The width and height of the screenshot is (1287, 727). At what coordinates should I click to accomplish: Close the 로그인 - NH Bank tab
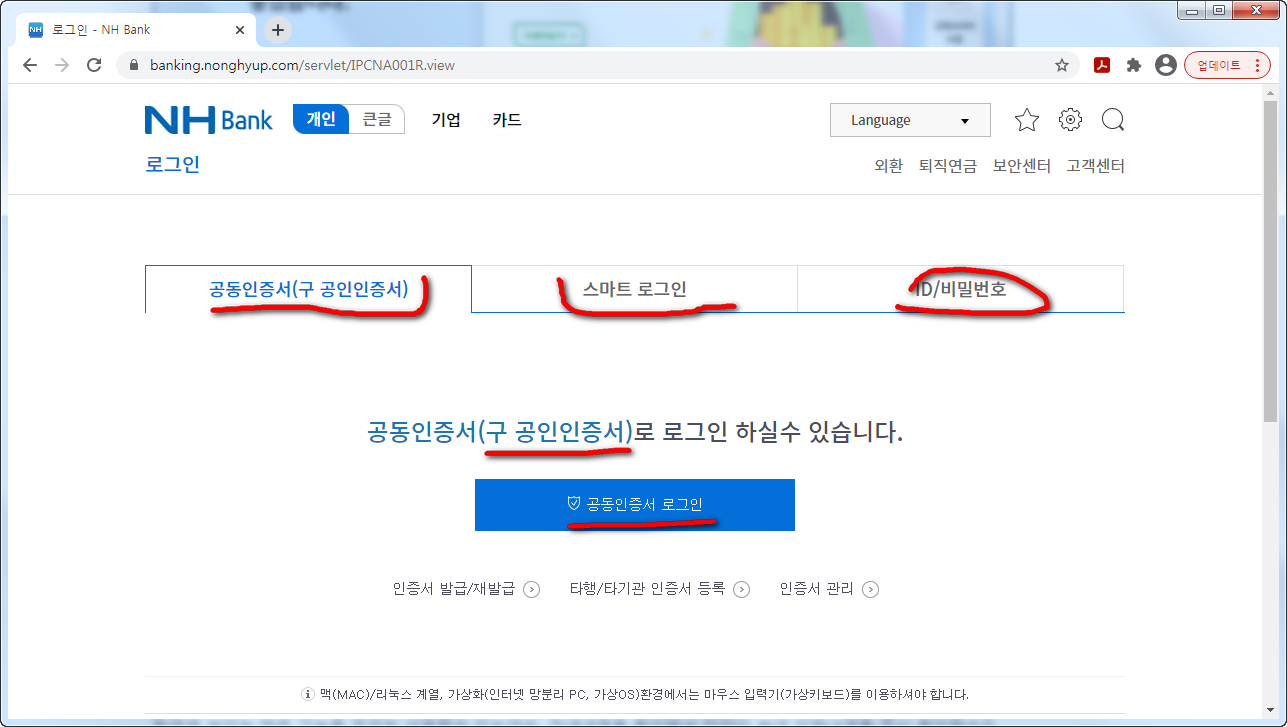tap(238, 30)
